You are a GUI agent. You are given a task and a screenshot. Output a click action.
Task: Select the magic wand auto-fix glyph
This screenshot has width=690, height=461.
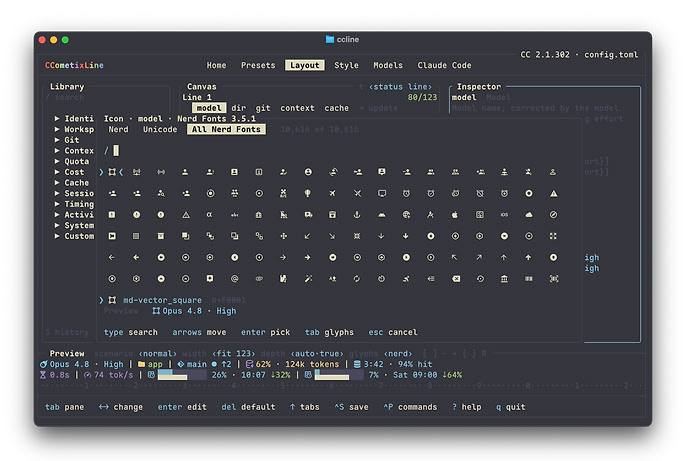308,278
